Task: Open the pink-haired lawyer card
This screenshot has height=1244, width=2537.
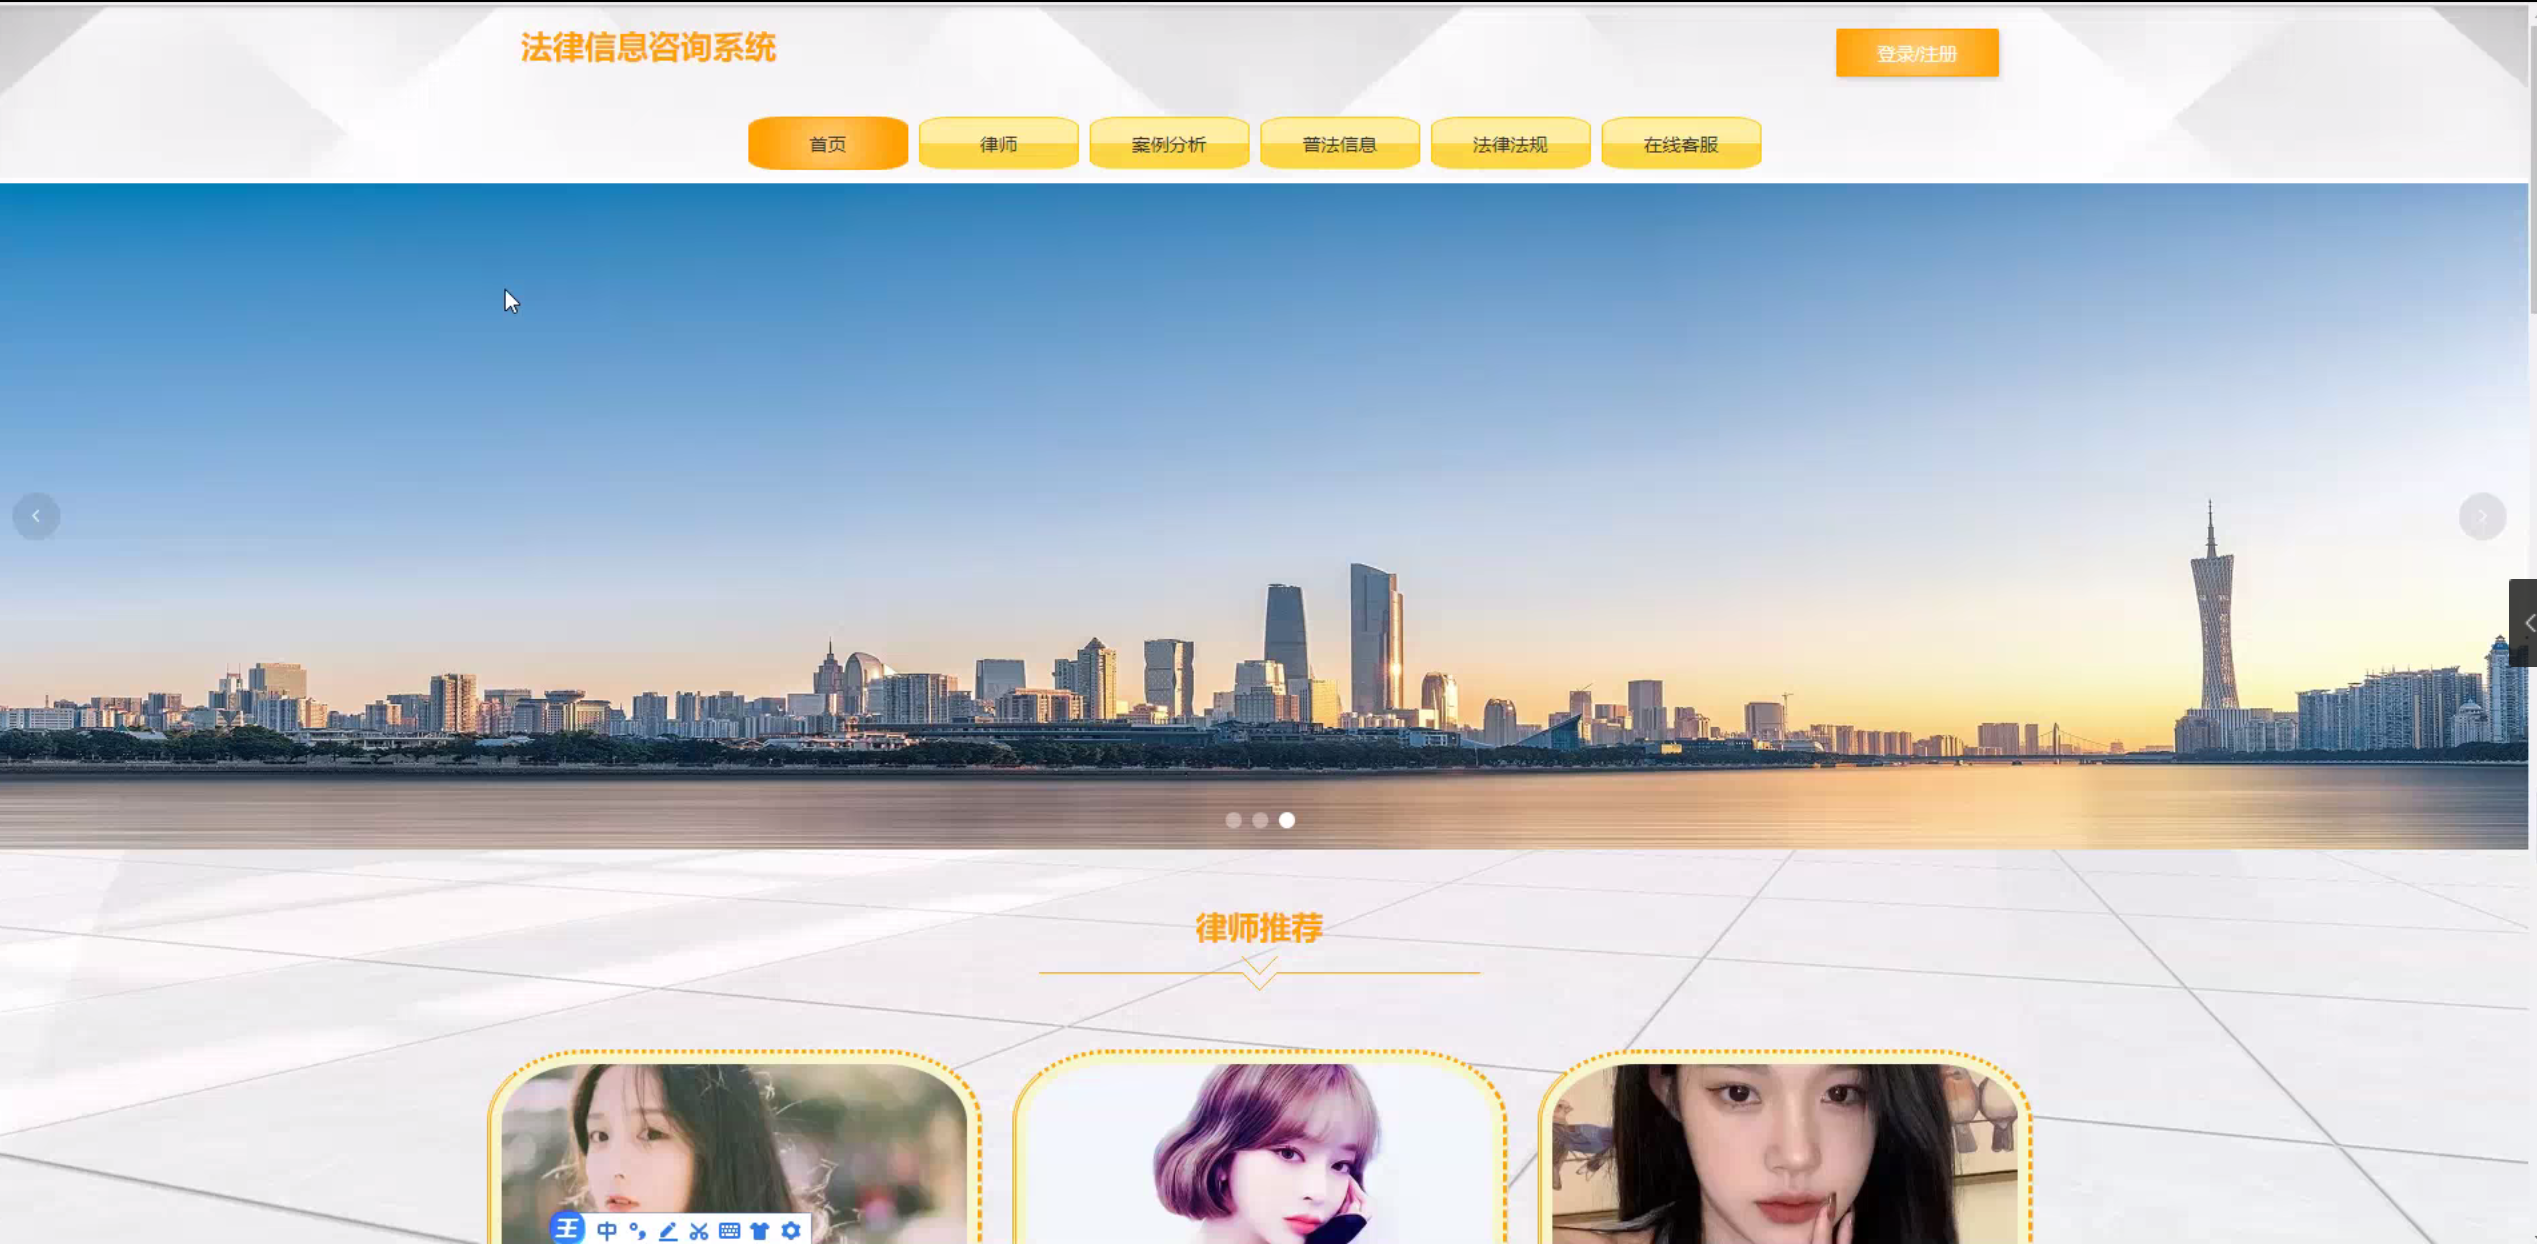Action: pyautogui.click(x=1259, y=1149)
